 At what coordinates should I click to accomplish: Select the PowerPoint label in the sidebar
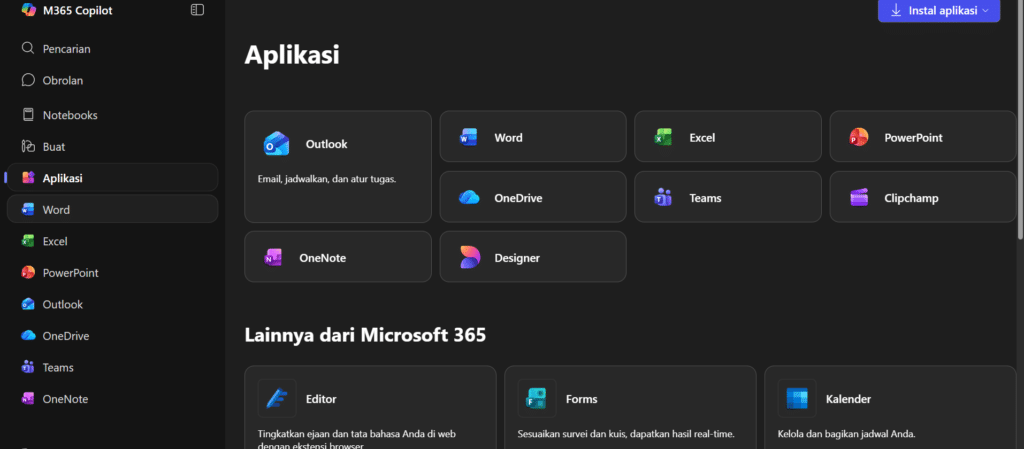tap(71, 273)
